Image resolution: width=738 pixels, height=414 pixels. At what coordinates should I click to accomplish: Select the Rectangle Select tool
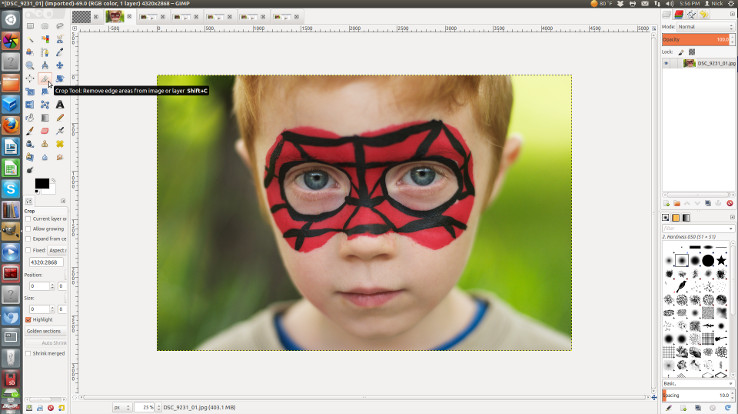(30, 26)
